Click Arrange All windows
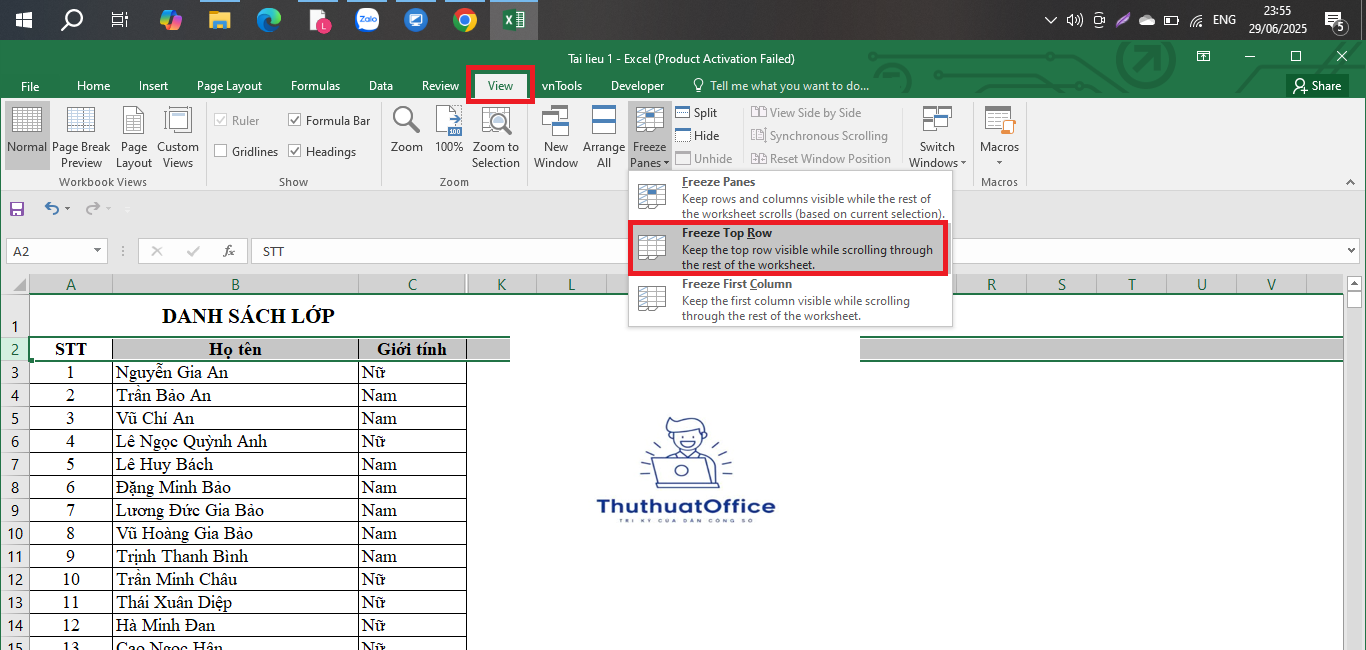Viewport: 1366px width, 650px height. (x=604, y=136)
